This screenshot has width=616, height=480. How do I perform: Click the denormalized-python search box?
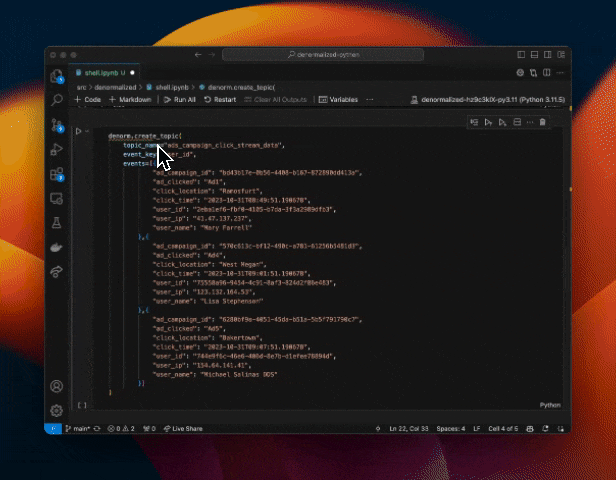323,55
